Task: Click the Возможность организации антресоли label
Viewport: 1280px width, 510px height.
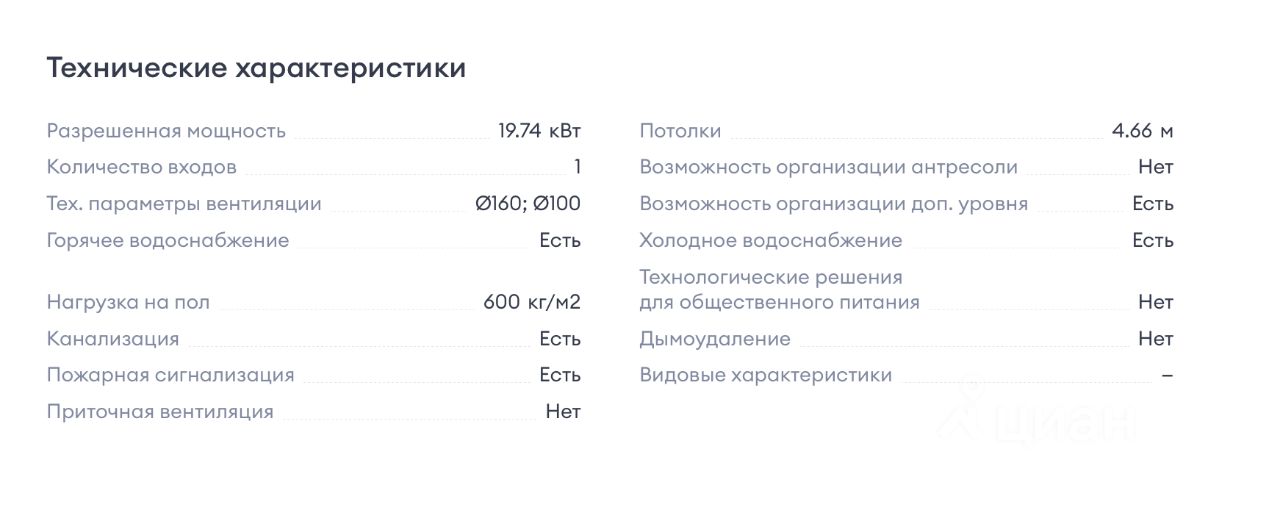Action: tap(828, 167)
